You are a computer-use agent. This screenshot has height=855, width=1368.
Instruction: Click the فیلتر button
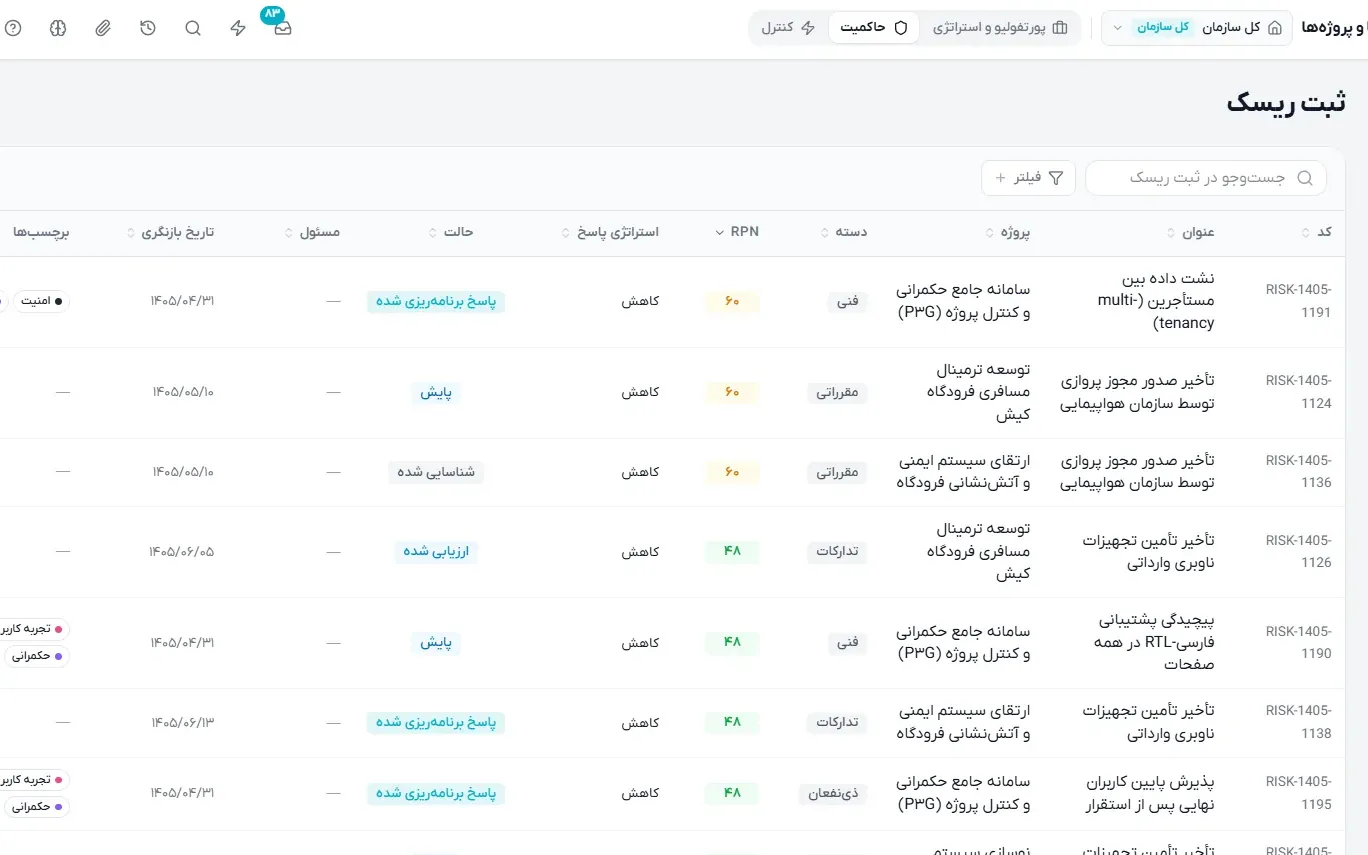pyautogui.click(x=1029, y=178)
